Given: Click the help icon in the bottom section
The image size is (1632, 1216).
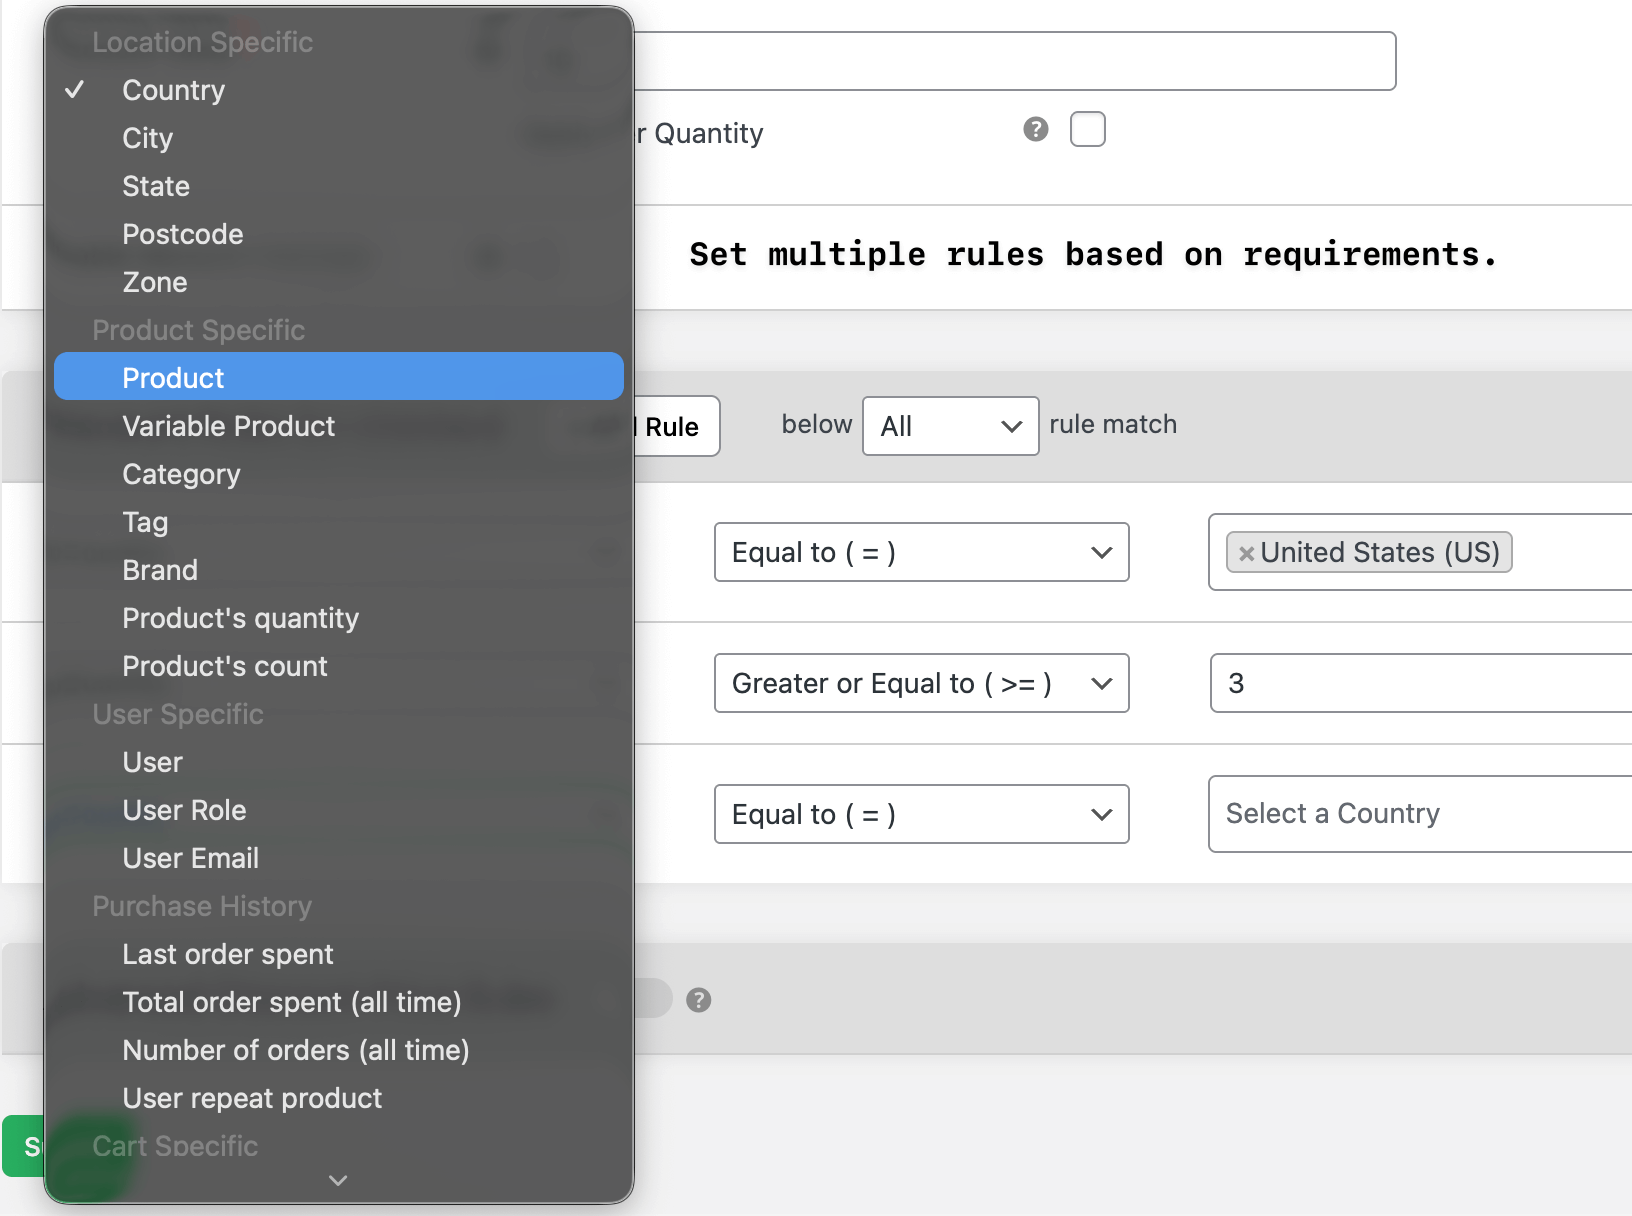Looking at the screenshot, I should coord(698,999).
